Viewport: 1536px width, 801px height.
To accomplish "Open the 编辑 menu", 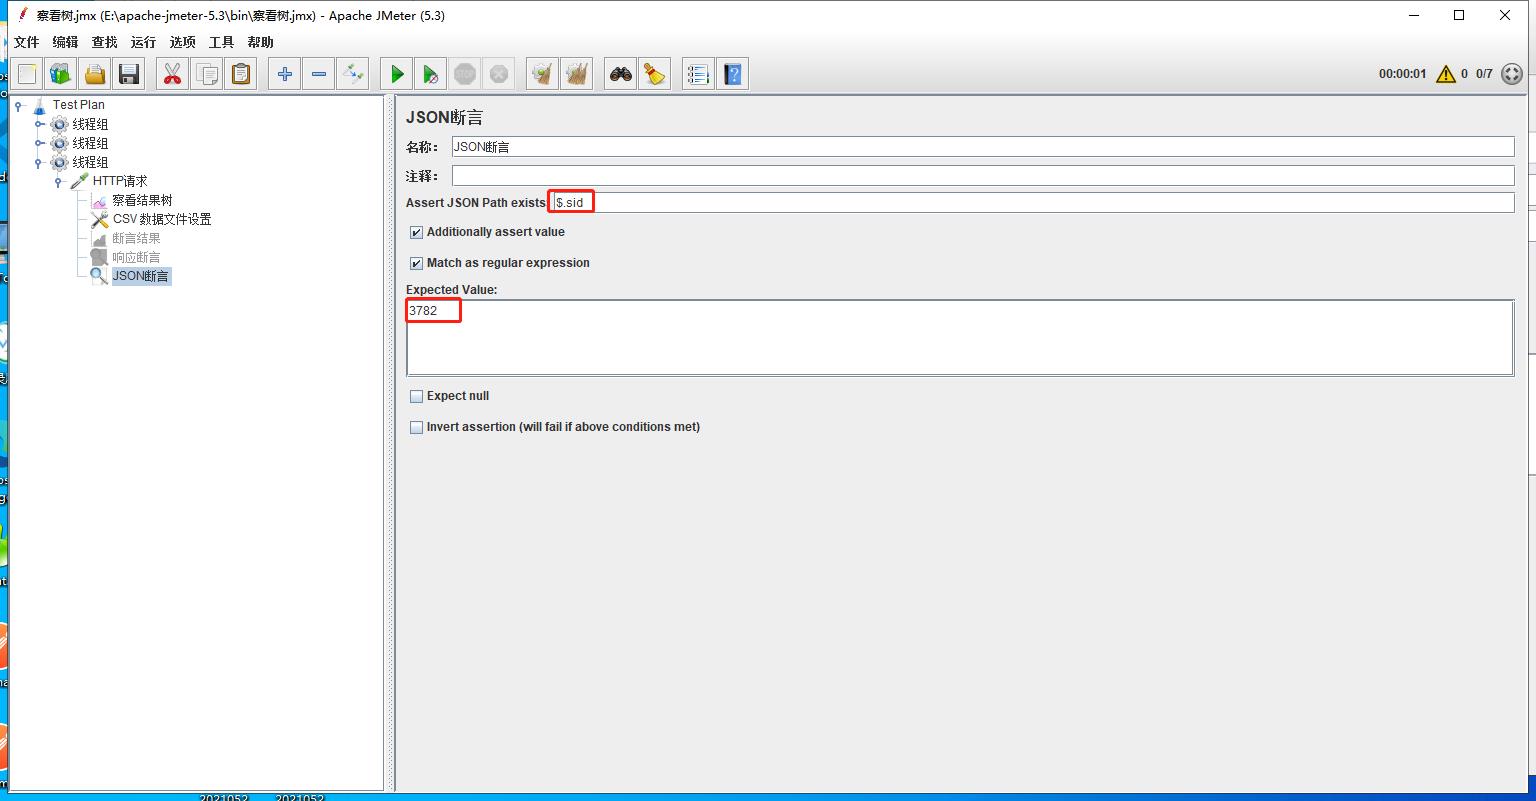I will click(x=65, y=42).
